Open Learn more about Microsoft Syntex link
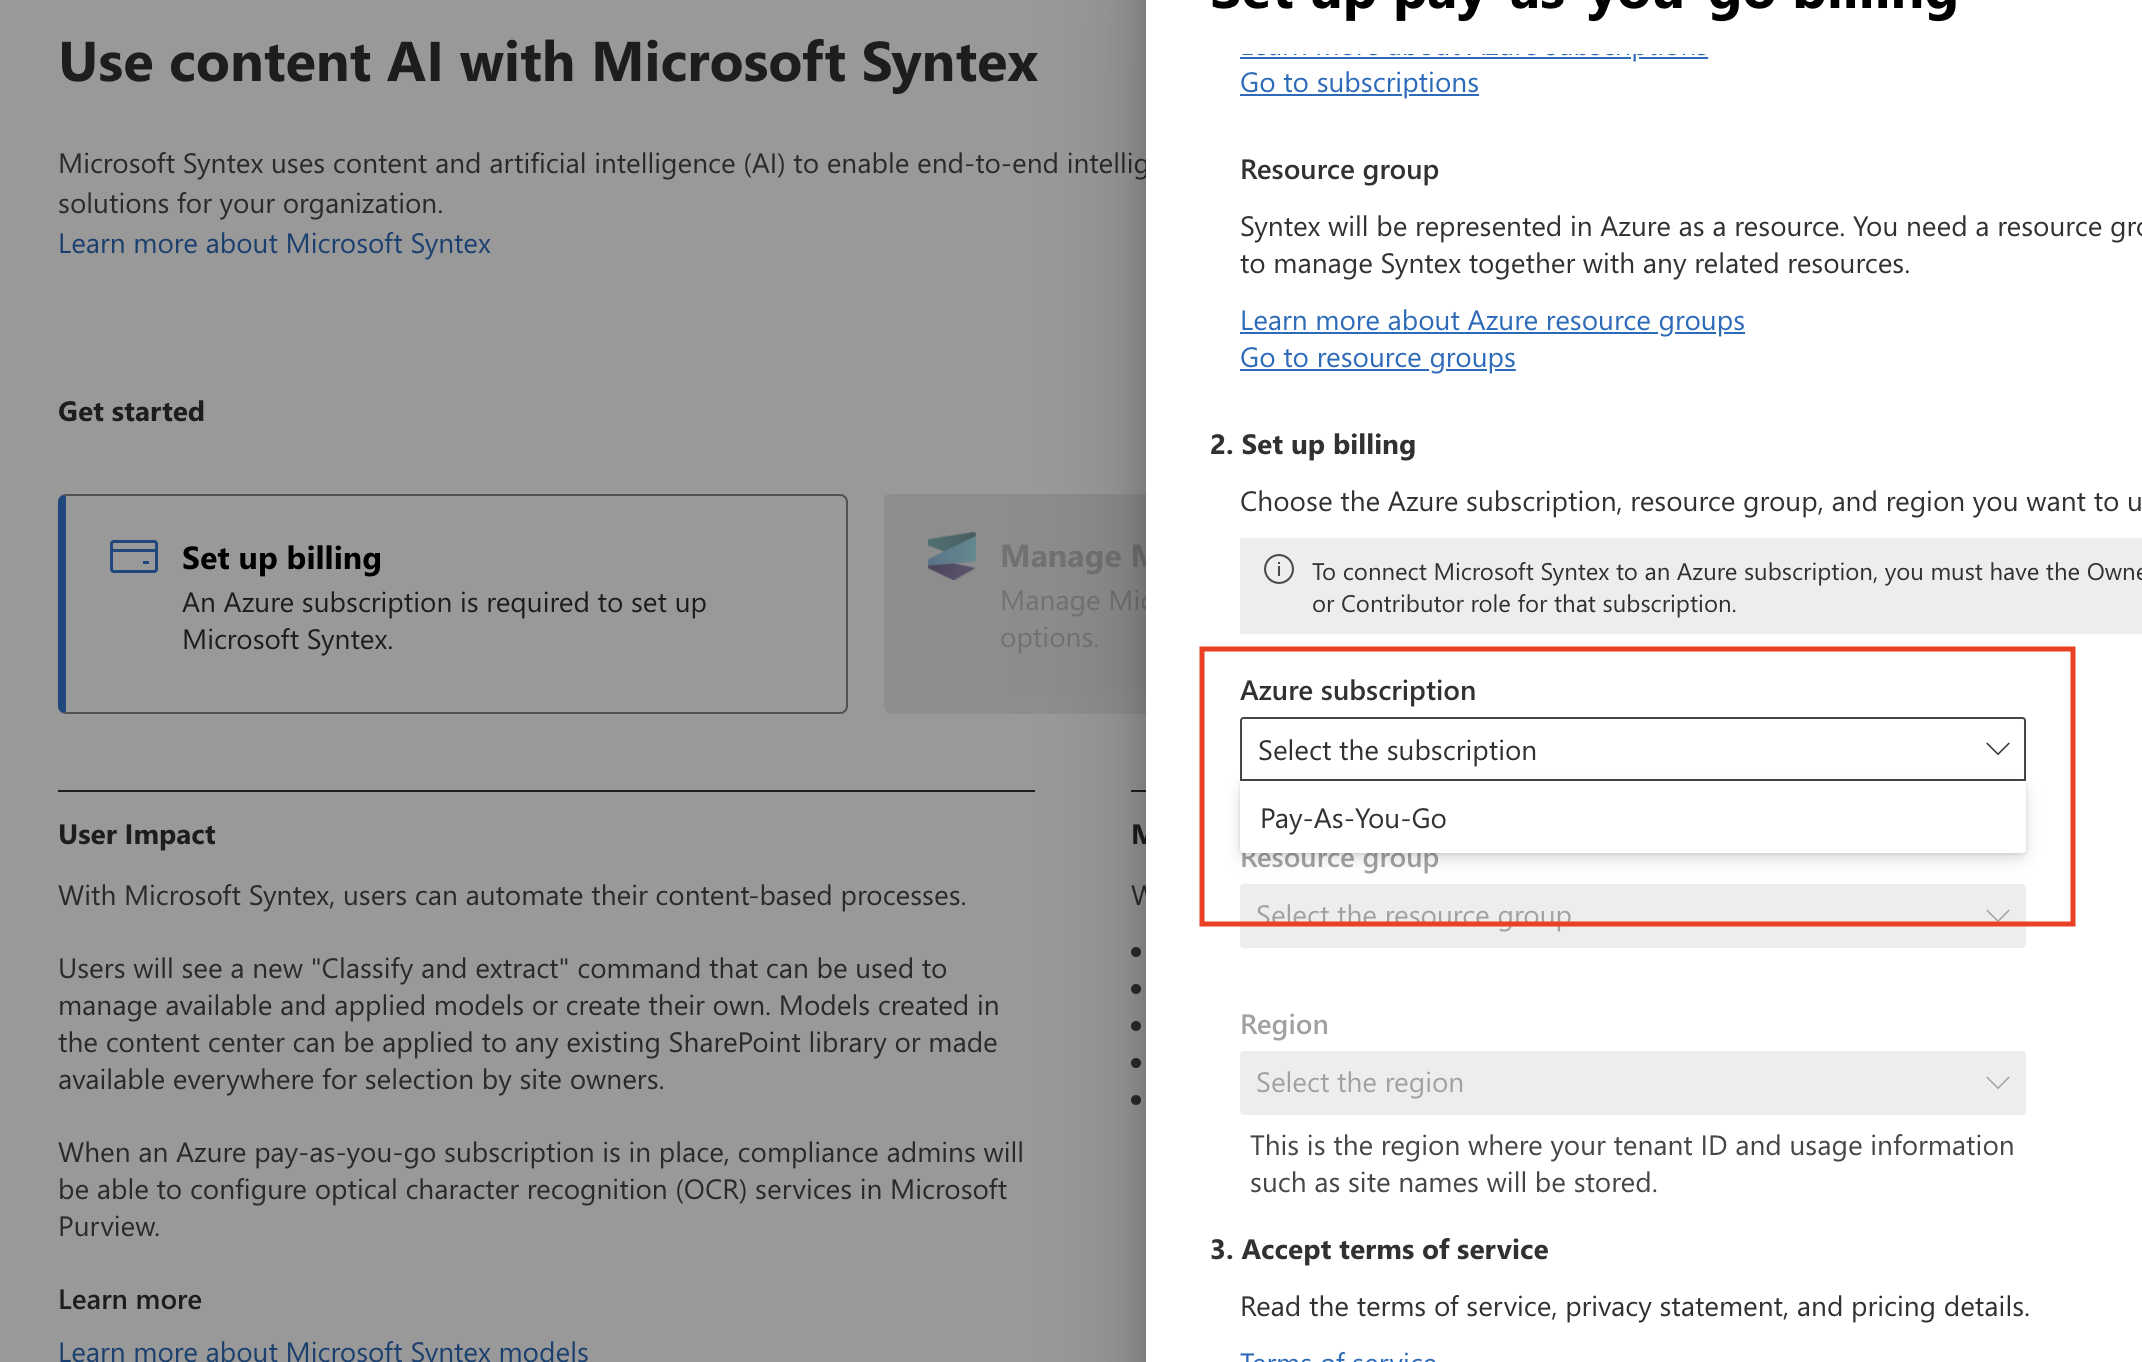The height and width of the screenshot is (1362, 2142). click(x=274, y=244)
